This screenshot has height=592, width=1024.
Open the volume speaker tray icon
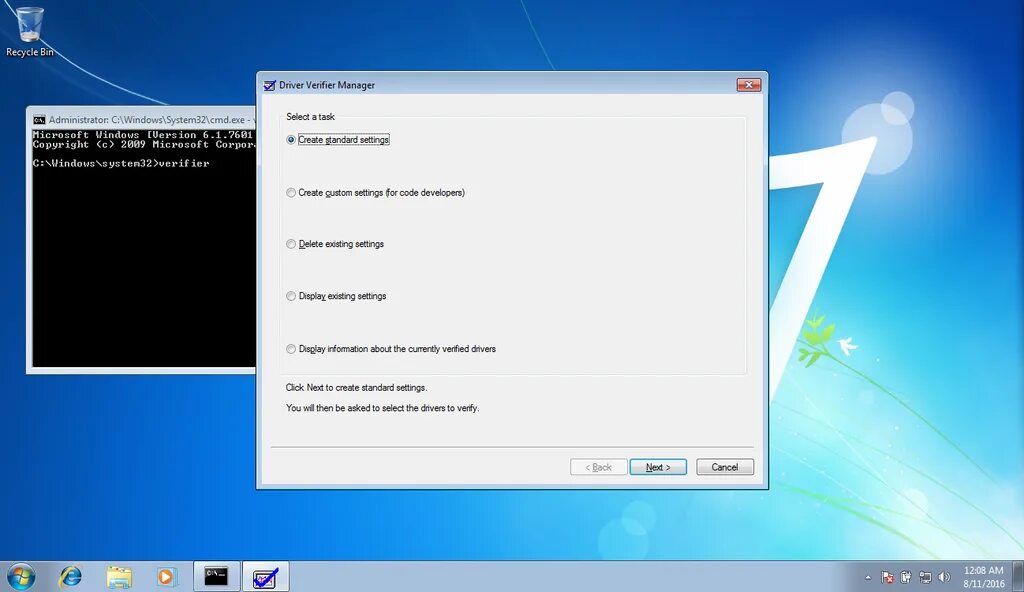(x=944, y=577)
